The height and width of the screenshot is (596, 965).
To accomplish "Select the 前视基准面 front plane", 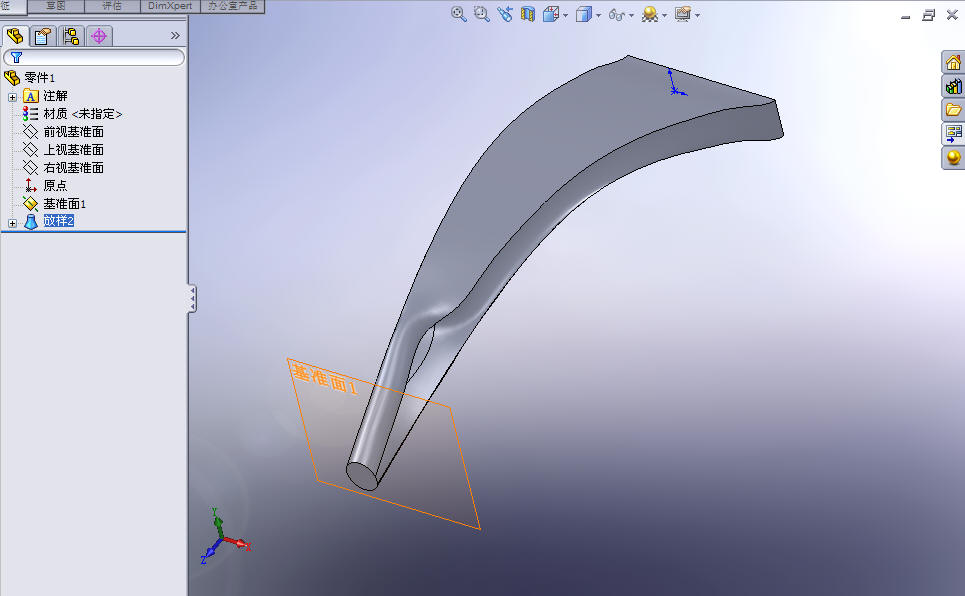I will click(x=73, y=132).
